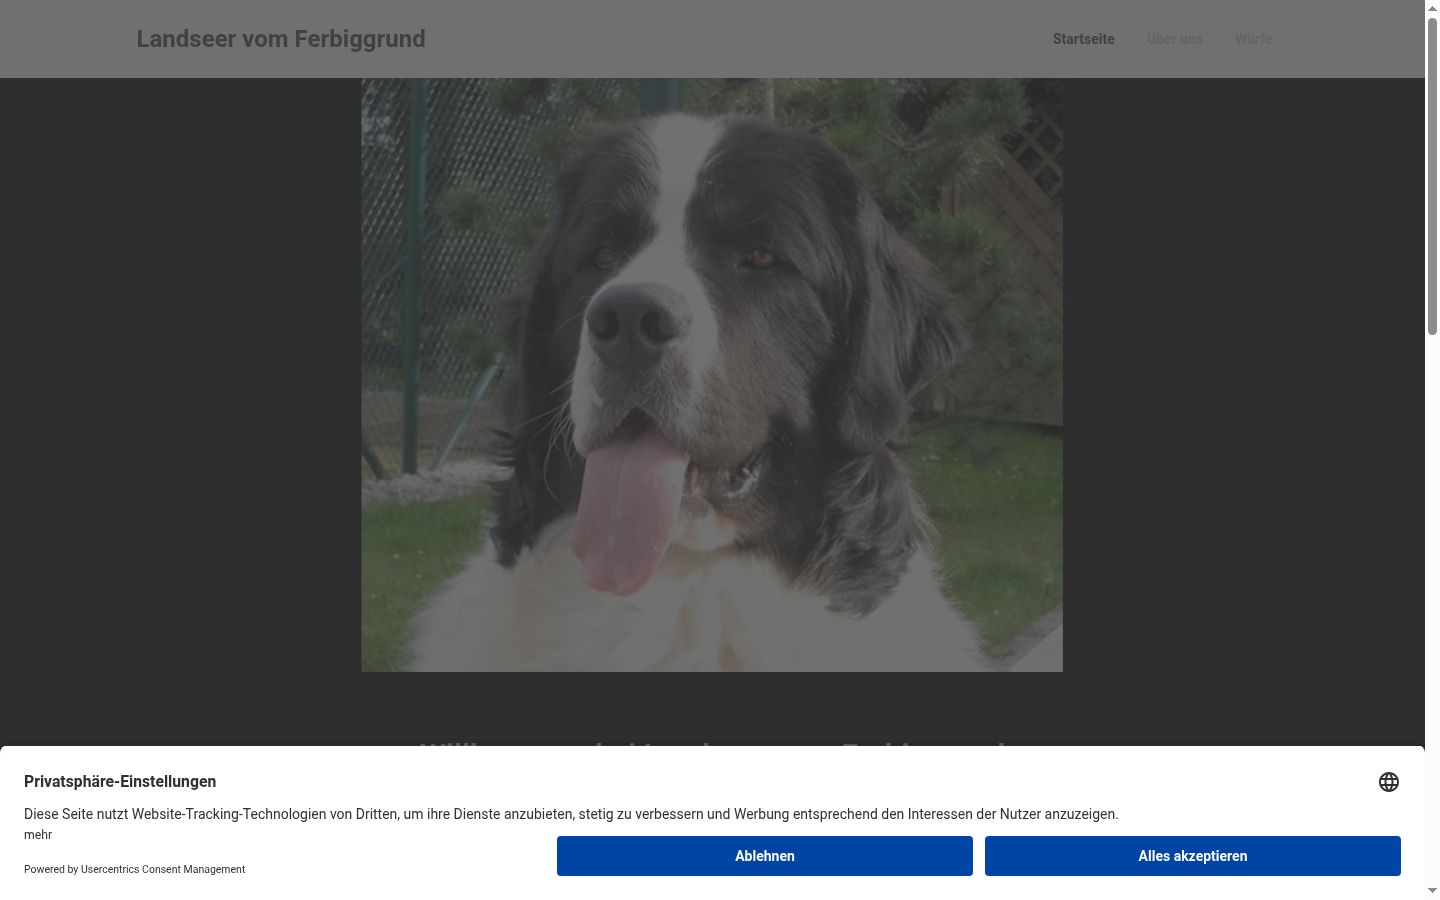Viewport: 1440px width, 900px height.
Task: Open Usercentrics Consent Management link
Action: 163,869
